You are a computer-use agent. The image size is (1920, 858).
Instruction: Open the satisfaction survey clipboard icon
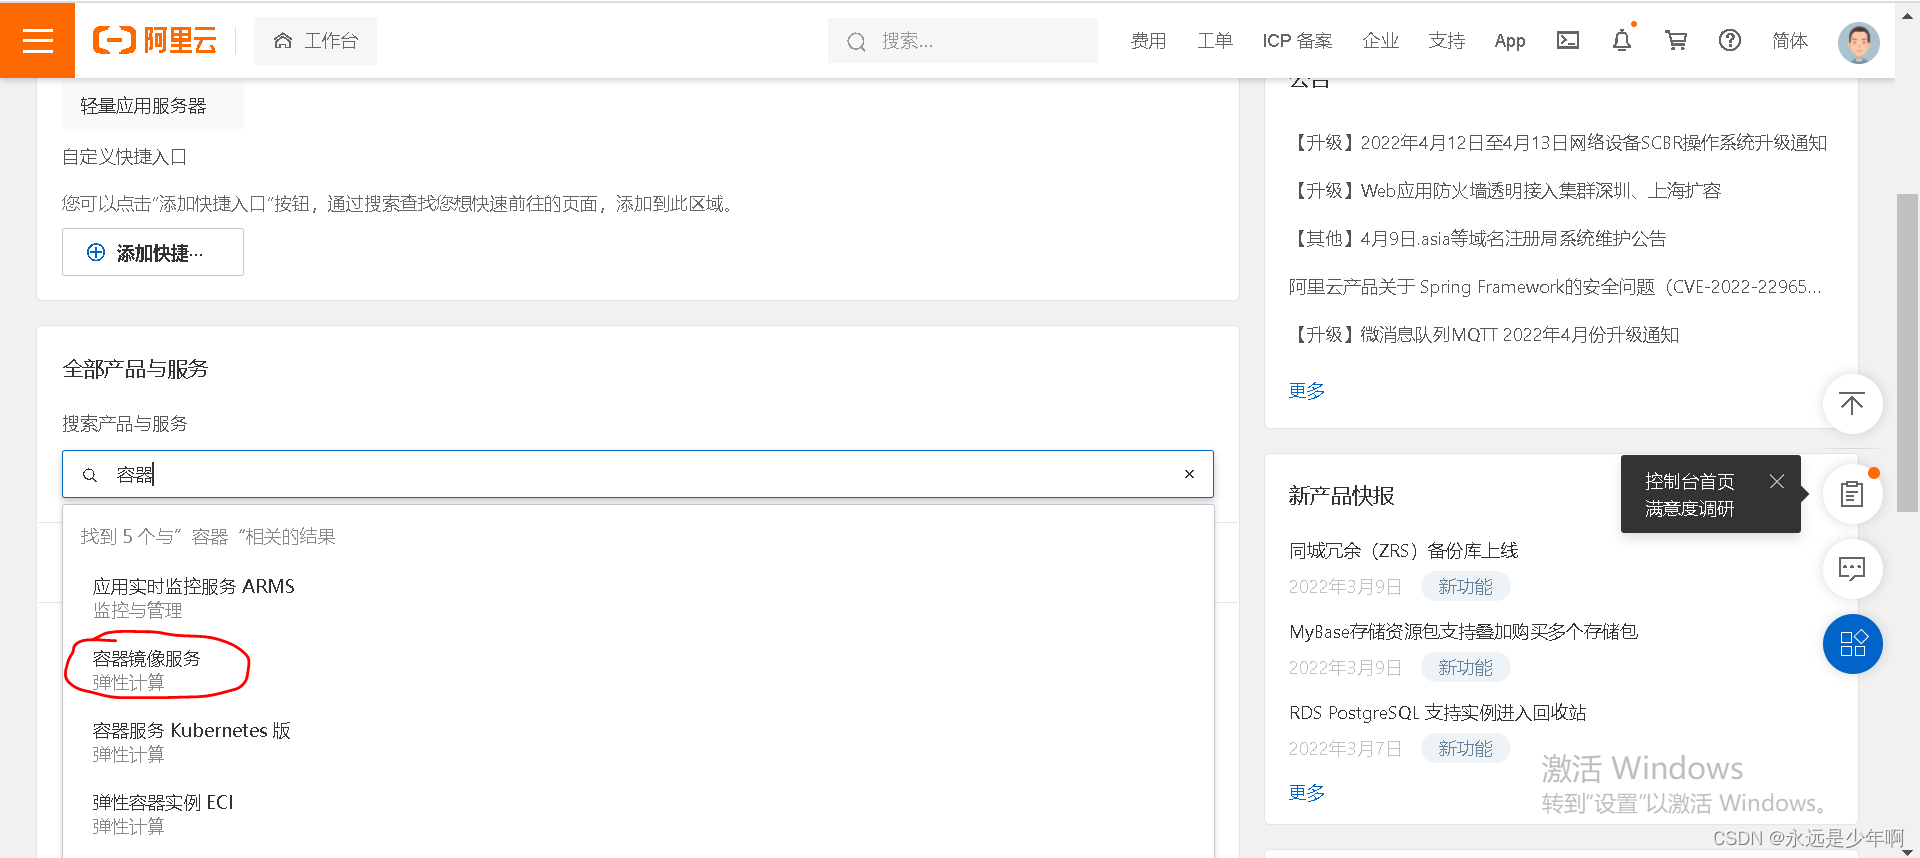pyautogui.click(x=1852, y=494)
